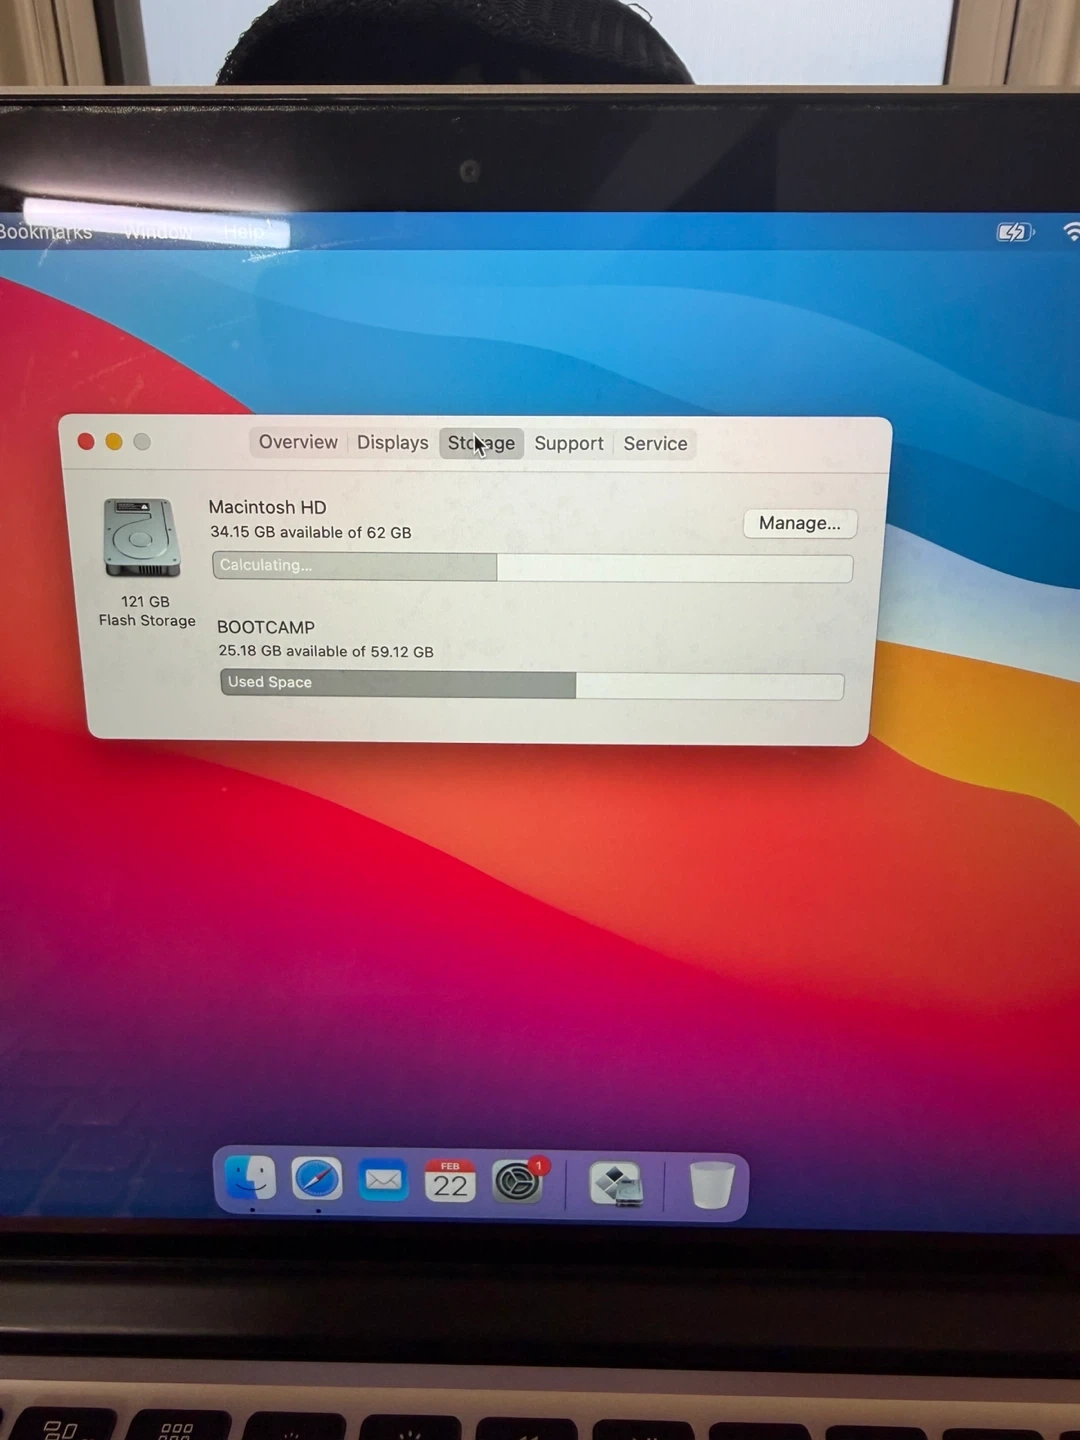Screen dimensions: 1080x1440
Task: Go to the Support tab
Action: 568,443
